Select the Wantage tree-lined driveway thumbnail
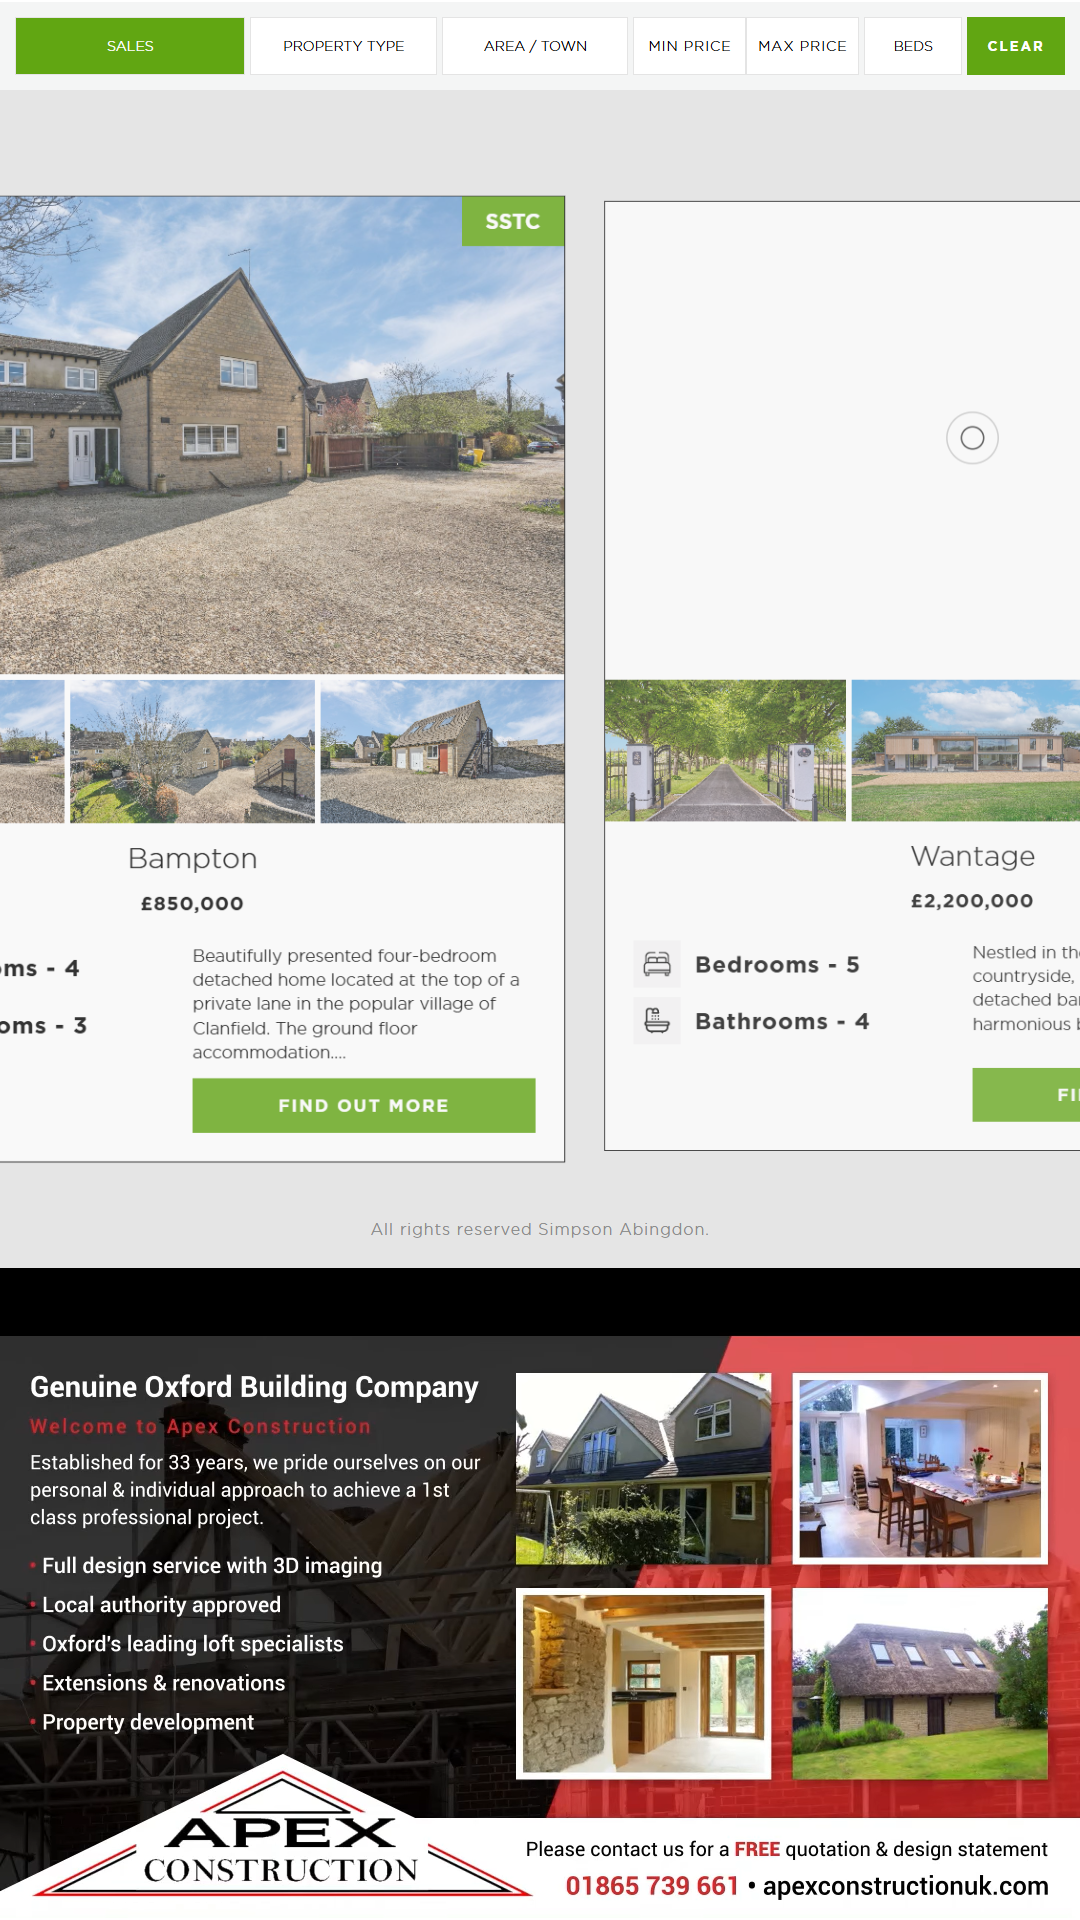This screenshot has height=1920, width=1080. (x=725, y=750)
